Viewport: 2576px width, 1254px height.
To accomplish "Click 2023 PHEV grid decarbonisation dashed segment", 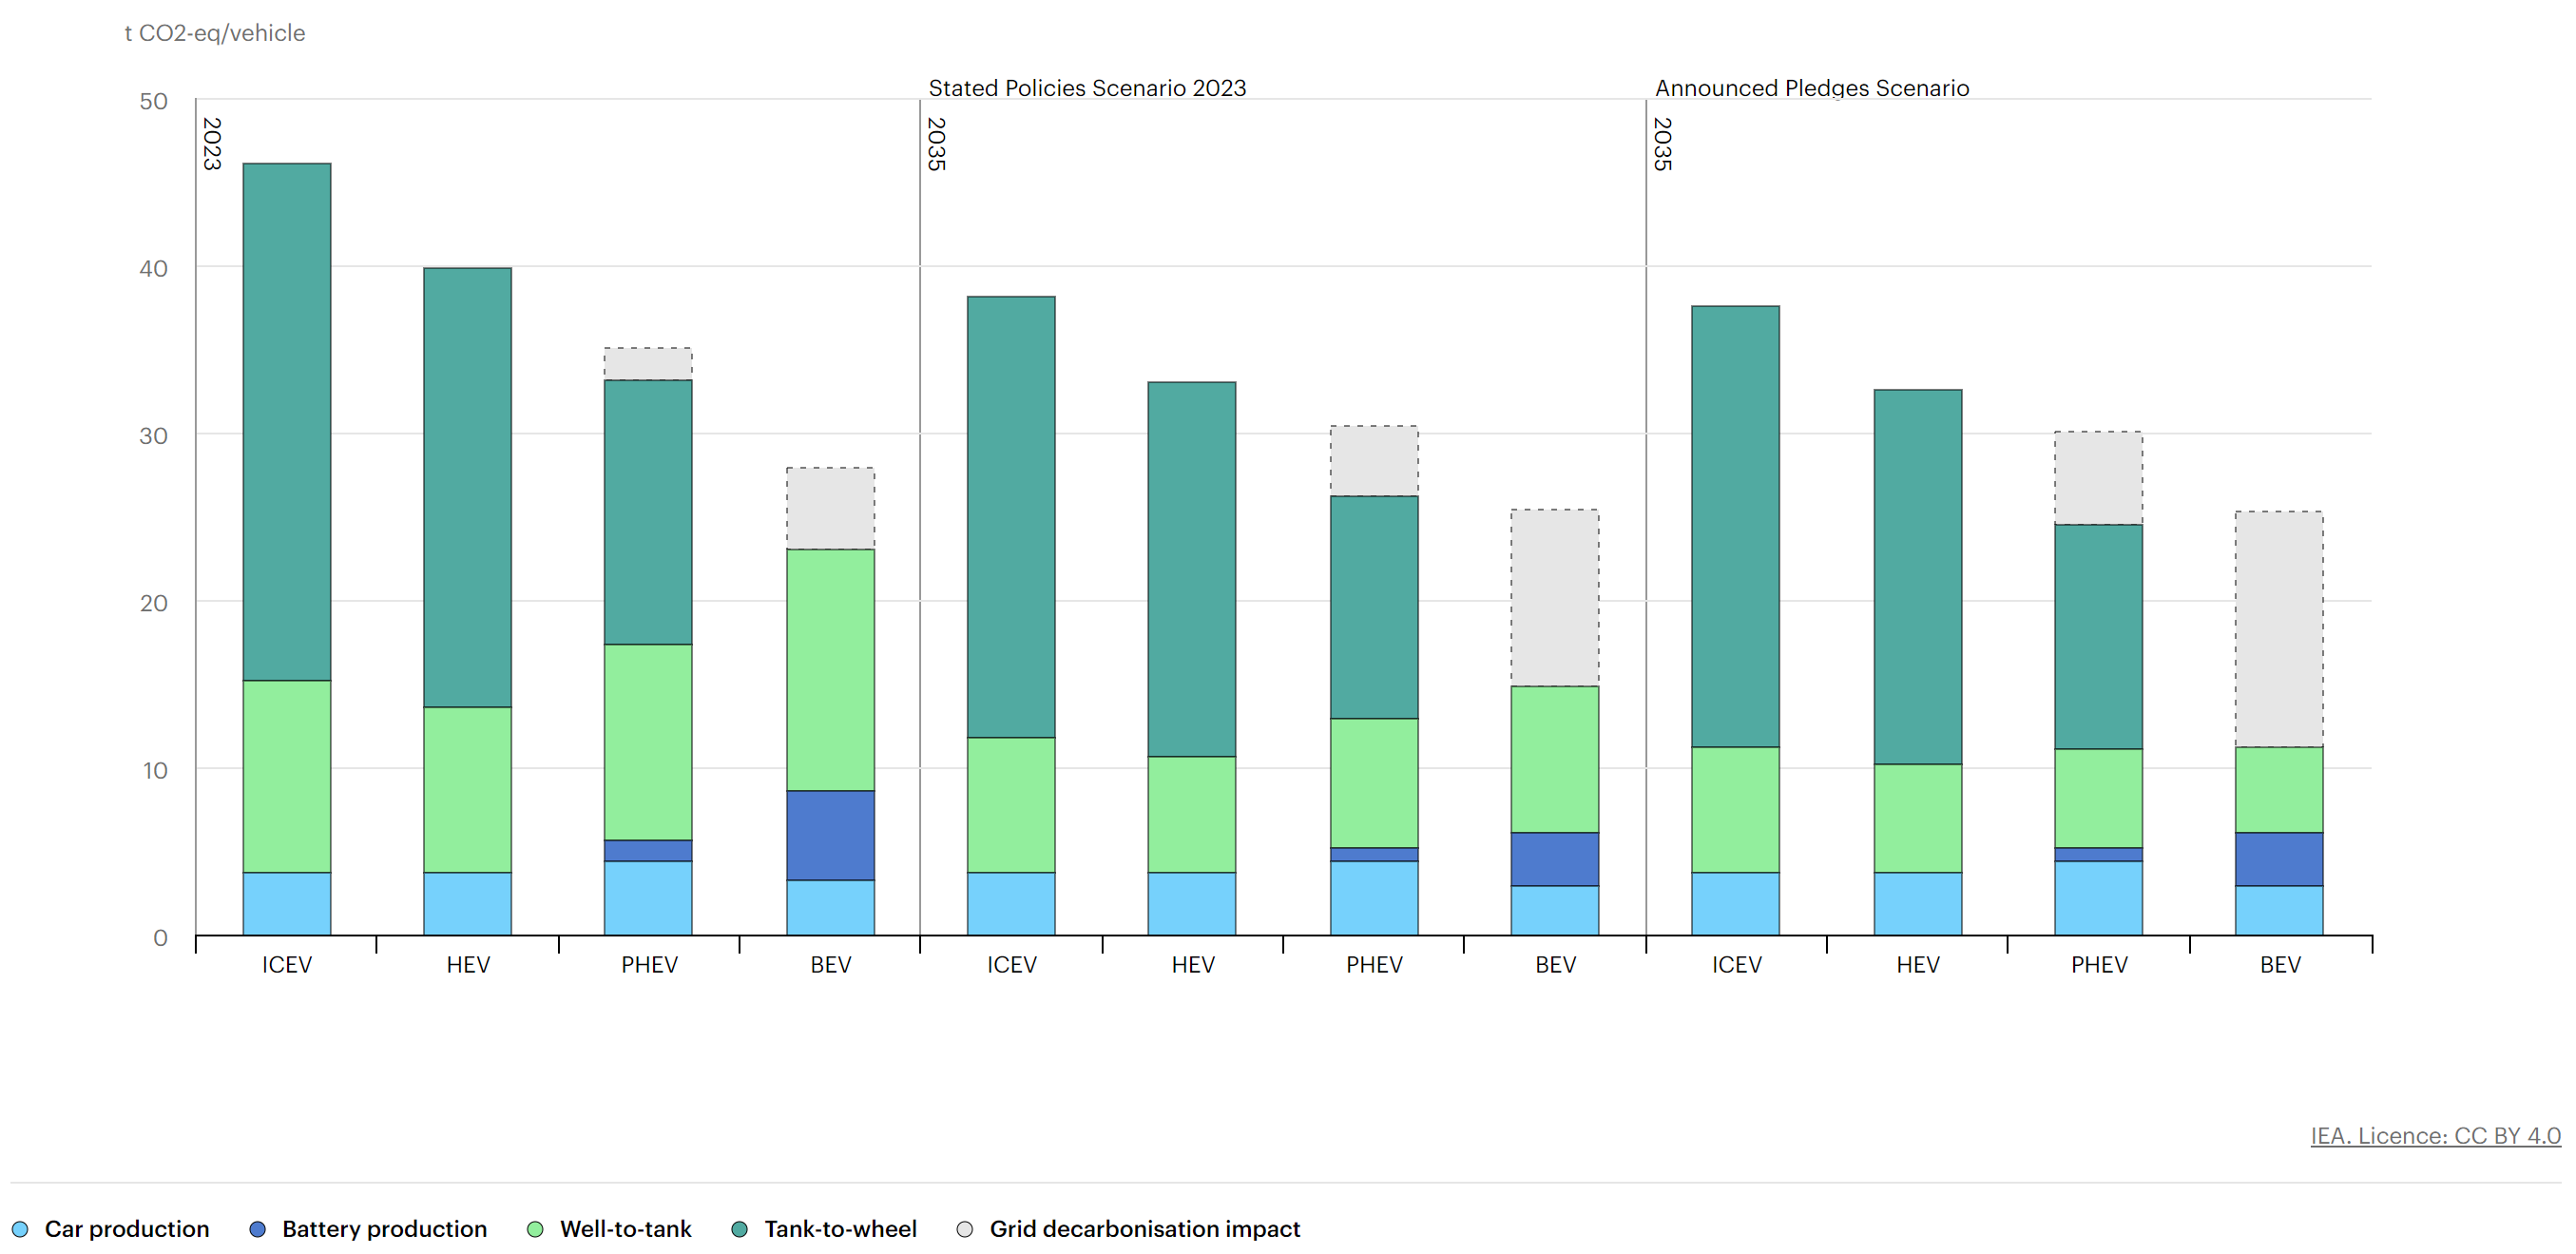I will point(648,363).
